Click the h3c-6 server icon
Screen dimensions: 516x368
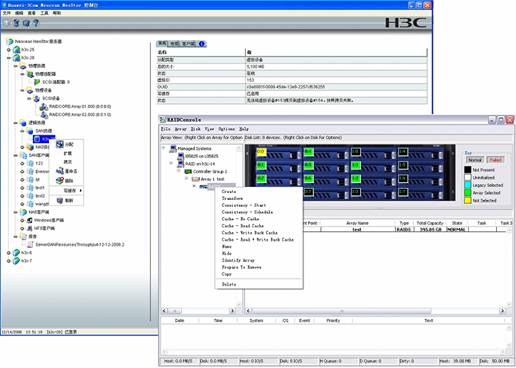16,253
